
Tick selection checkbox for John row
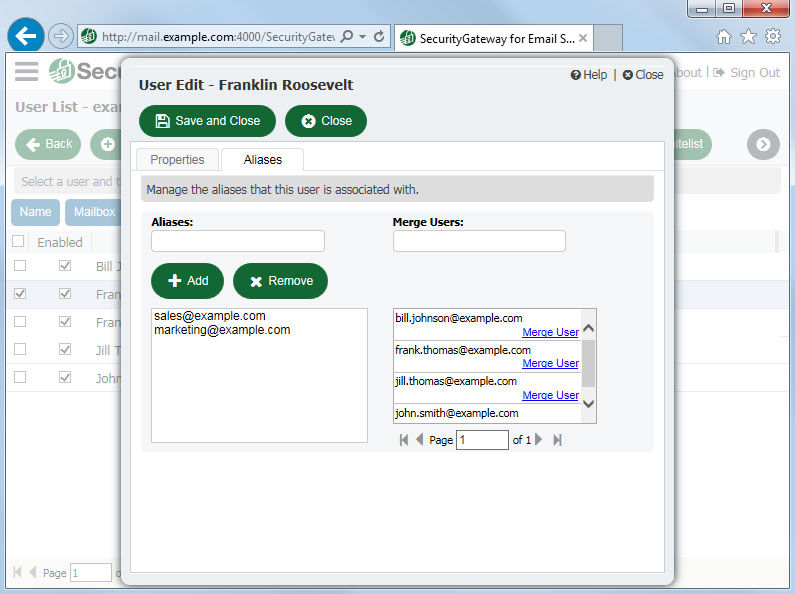20,377
